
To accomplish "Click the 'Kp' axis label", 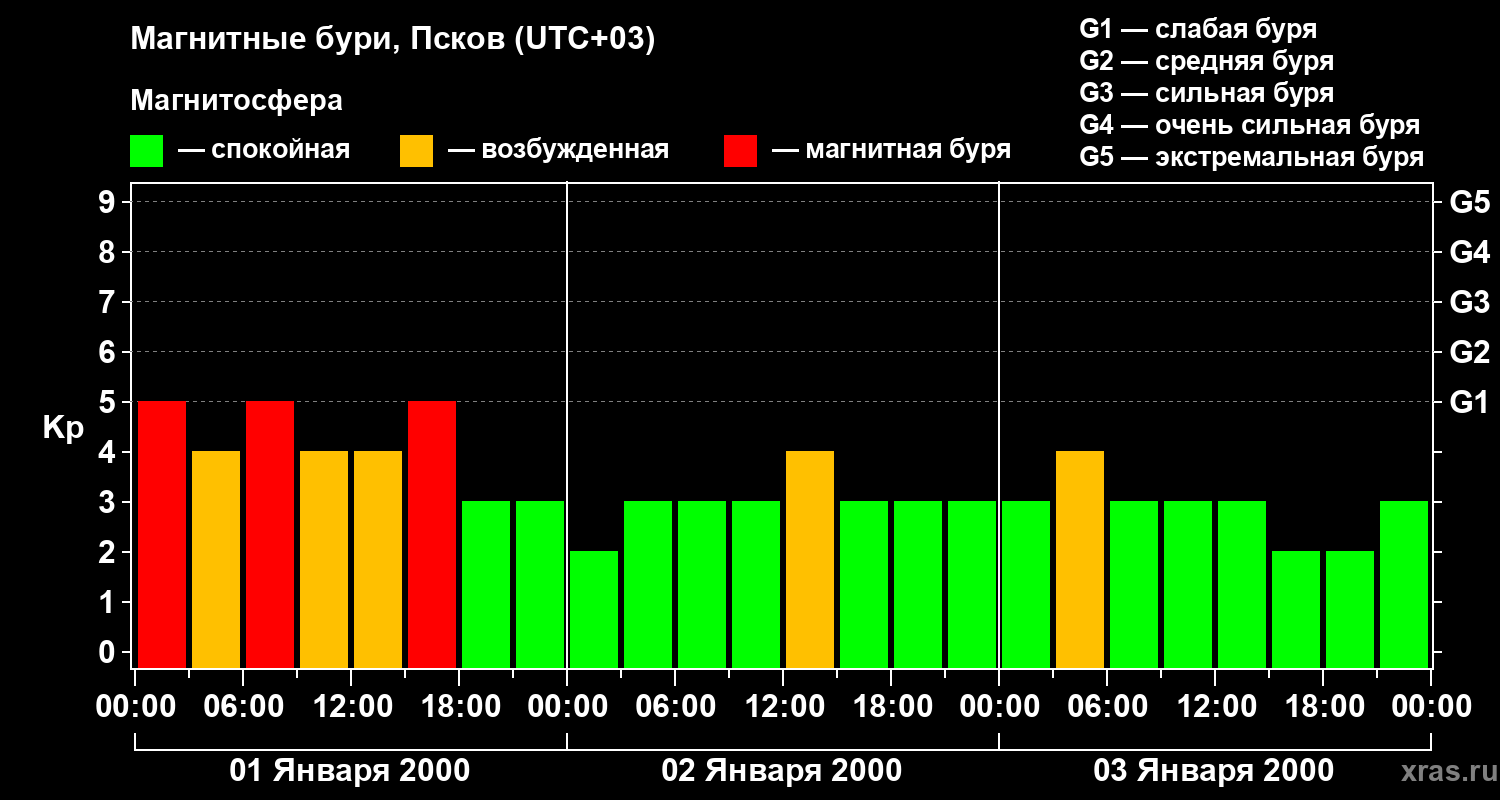I will (63, 428).
